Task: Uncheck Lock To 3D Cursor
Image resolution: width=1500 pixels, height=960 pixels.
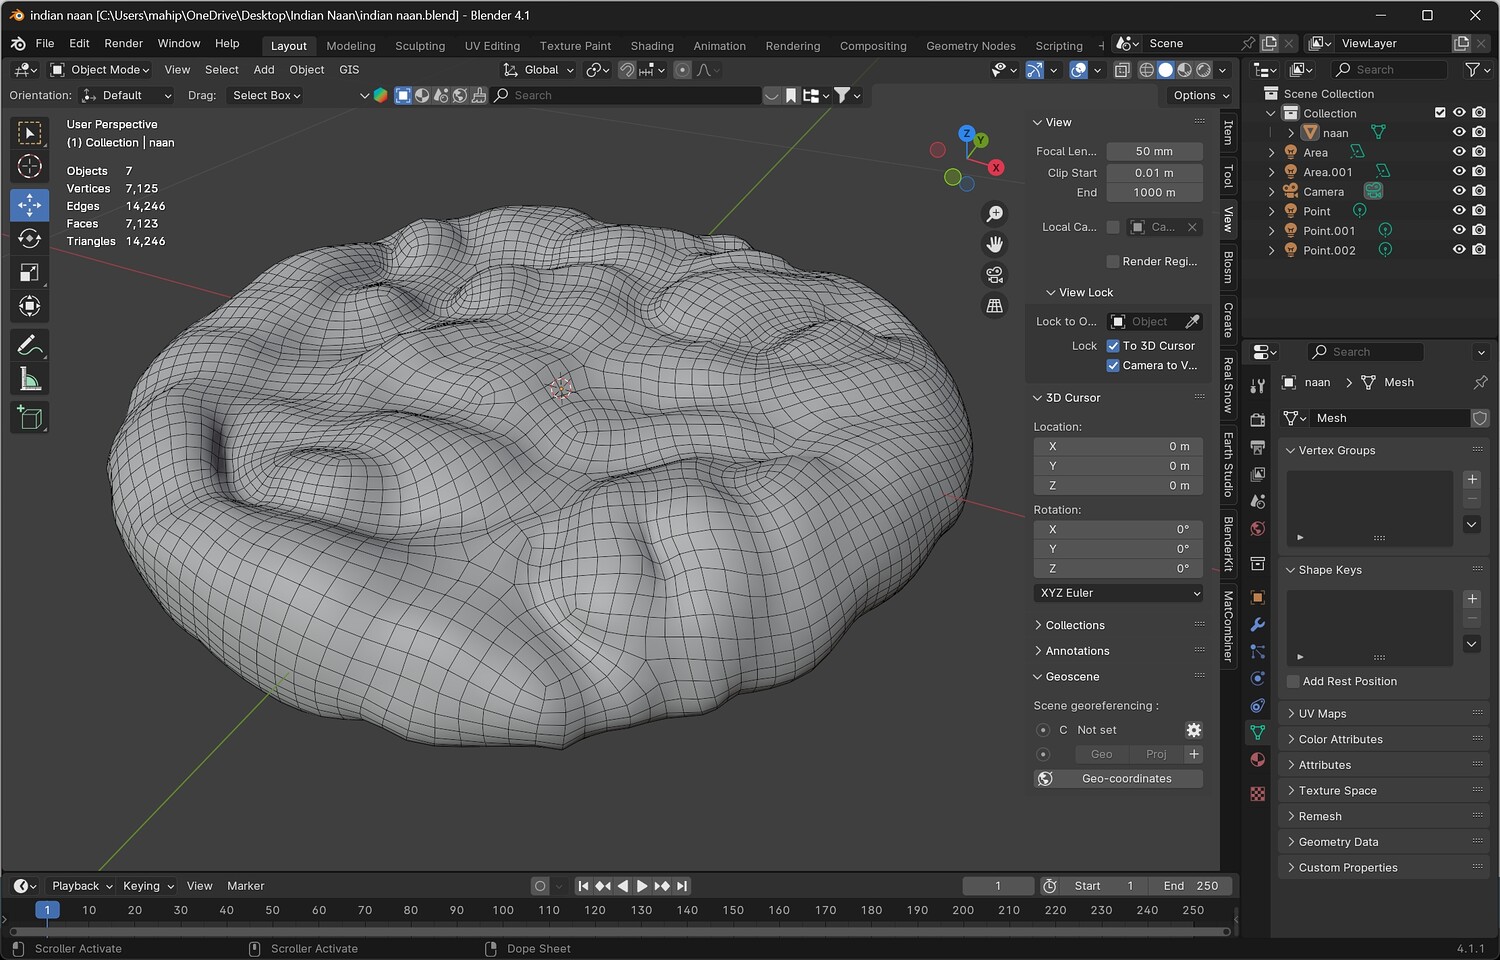Action: (x=1113, y=346)
